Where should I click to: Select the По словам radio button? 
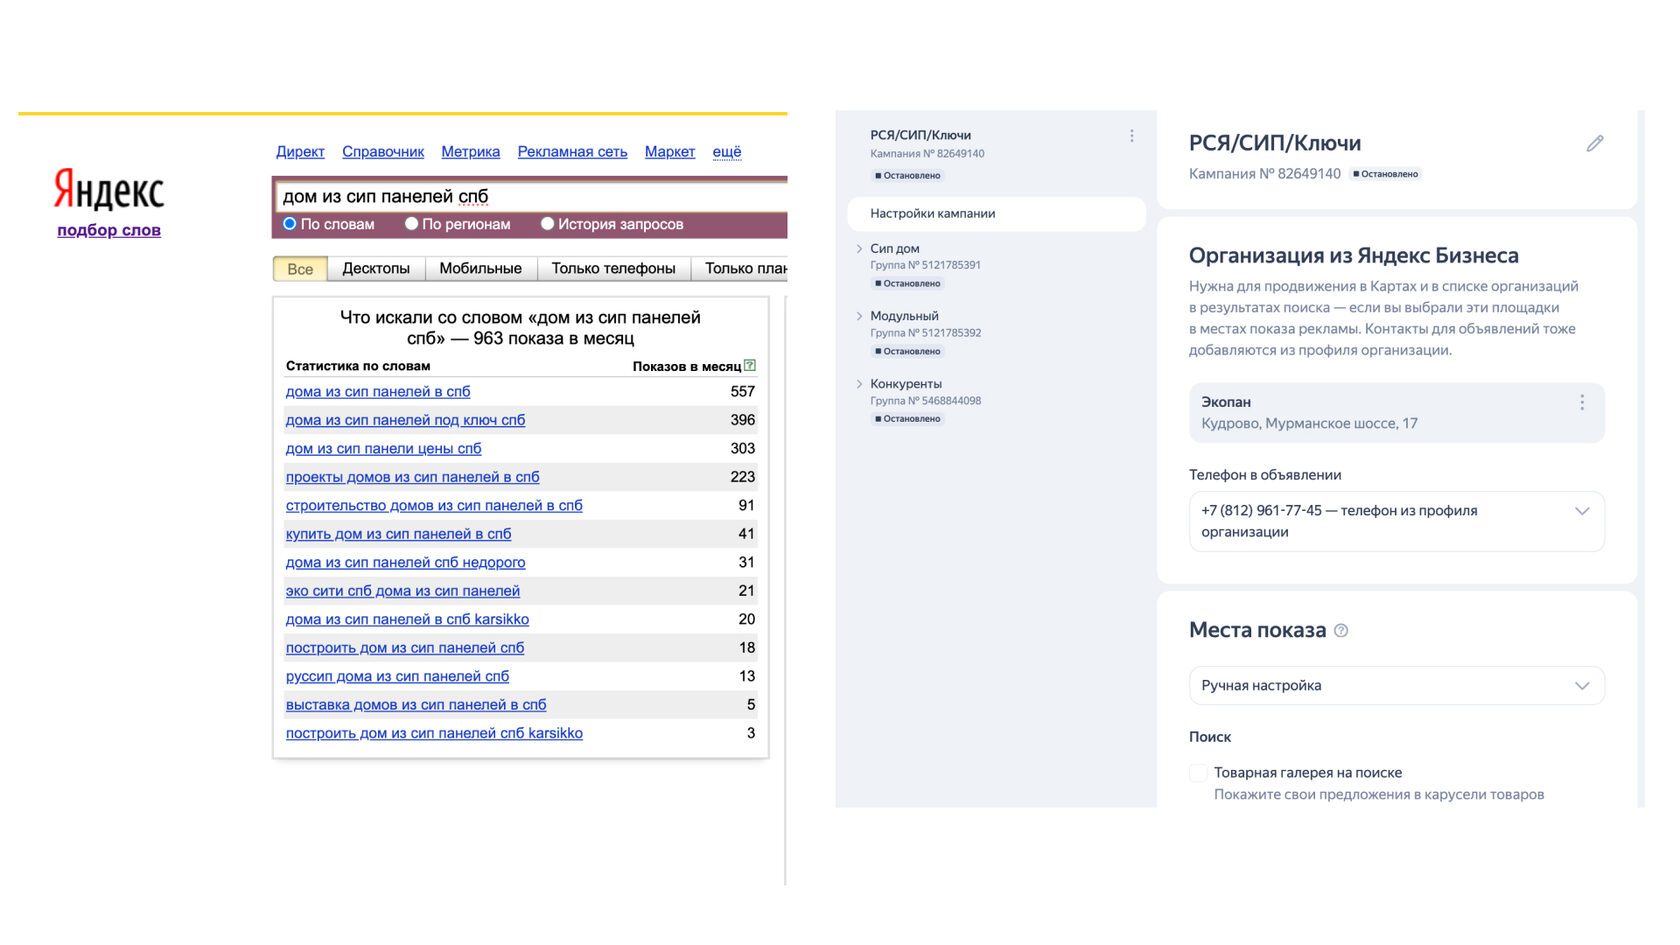point(290,224)
